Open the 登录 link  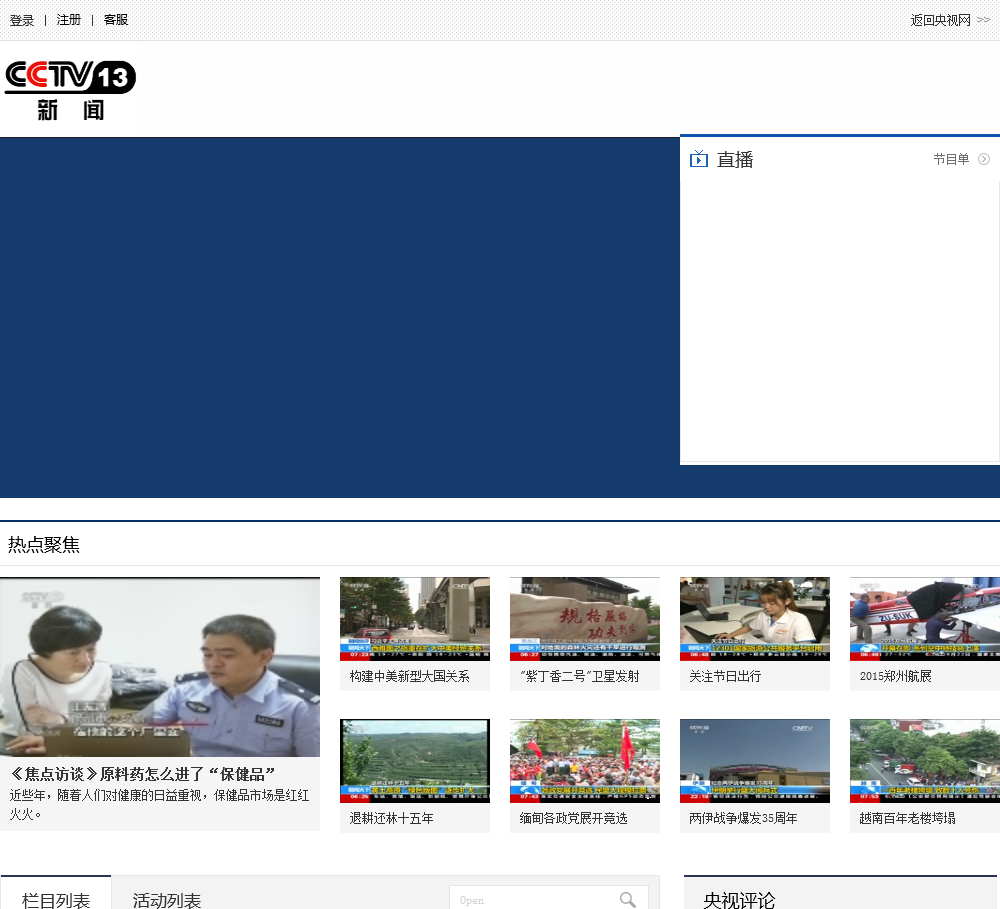pyautogui.click(x=22, y=20)
